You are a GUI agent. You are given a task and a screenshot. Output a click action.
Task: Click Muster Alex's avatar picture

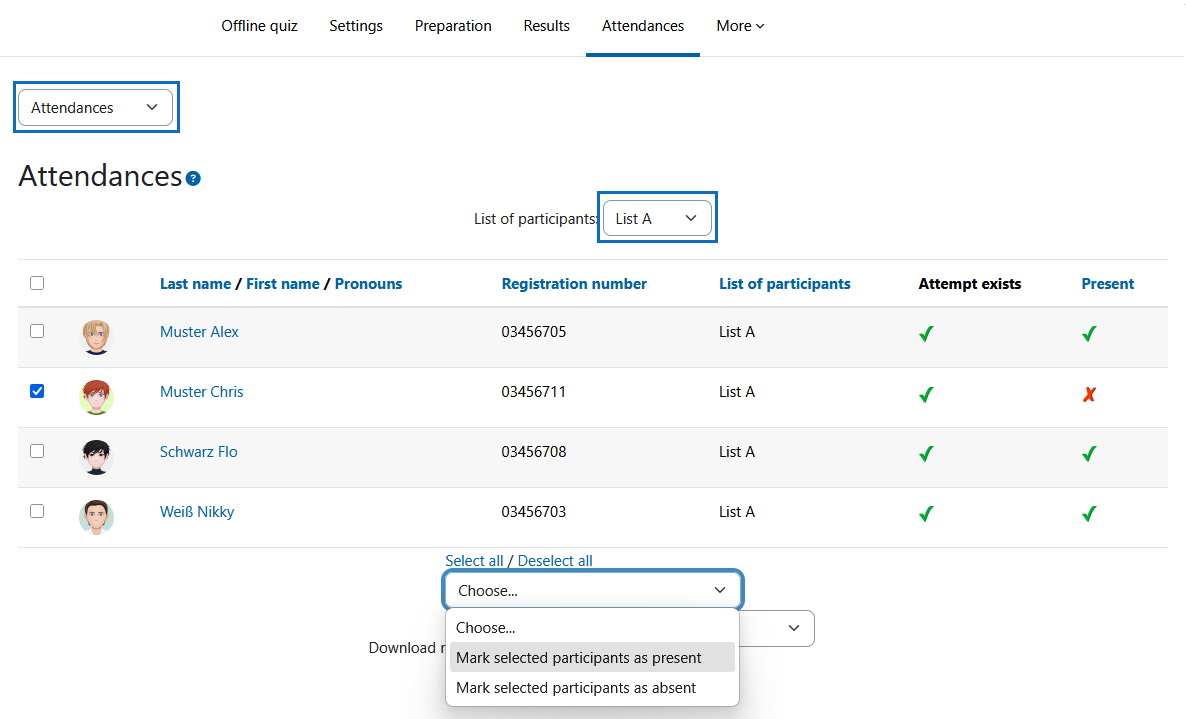click(x=96, y=336)
